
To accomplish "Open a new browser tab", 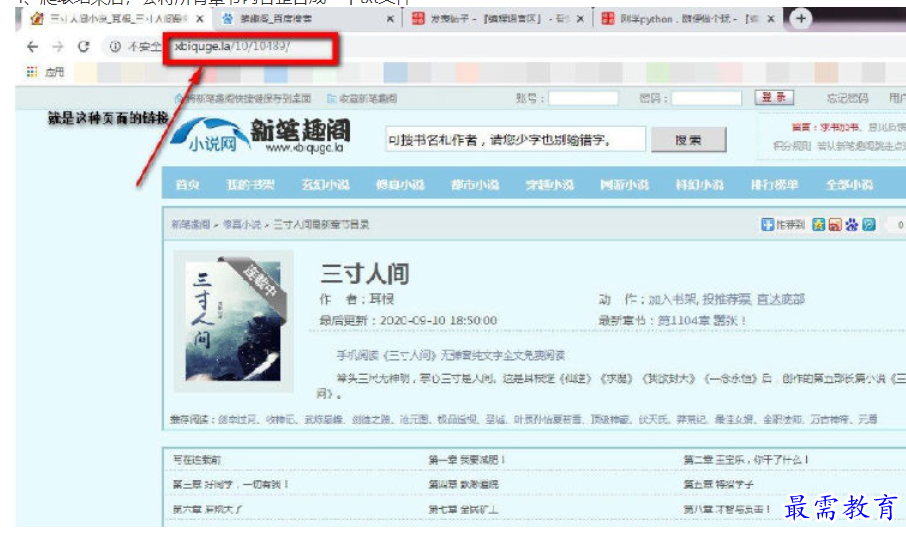I will point(800,18).
